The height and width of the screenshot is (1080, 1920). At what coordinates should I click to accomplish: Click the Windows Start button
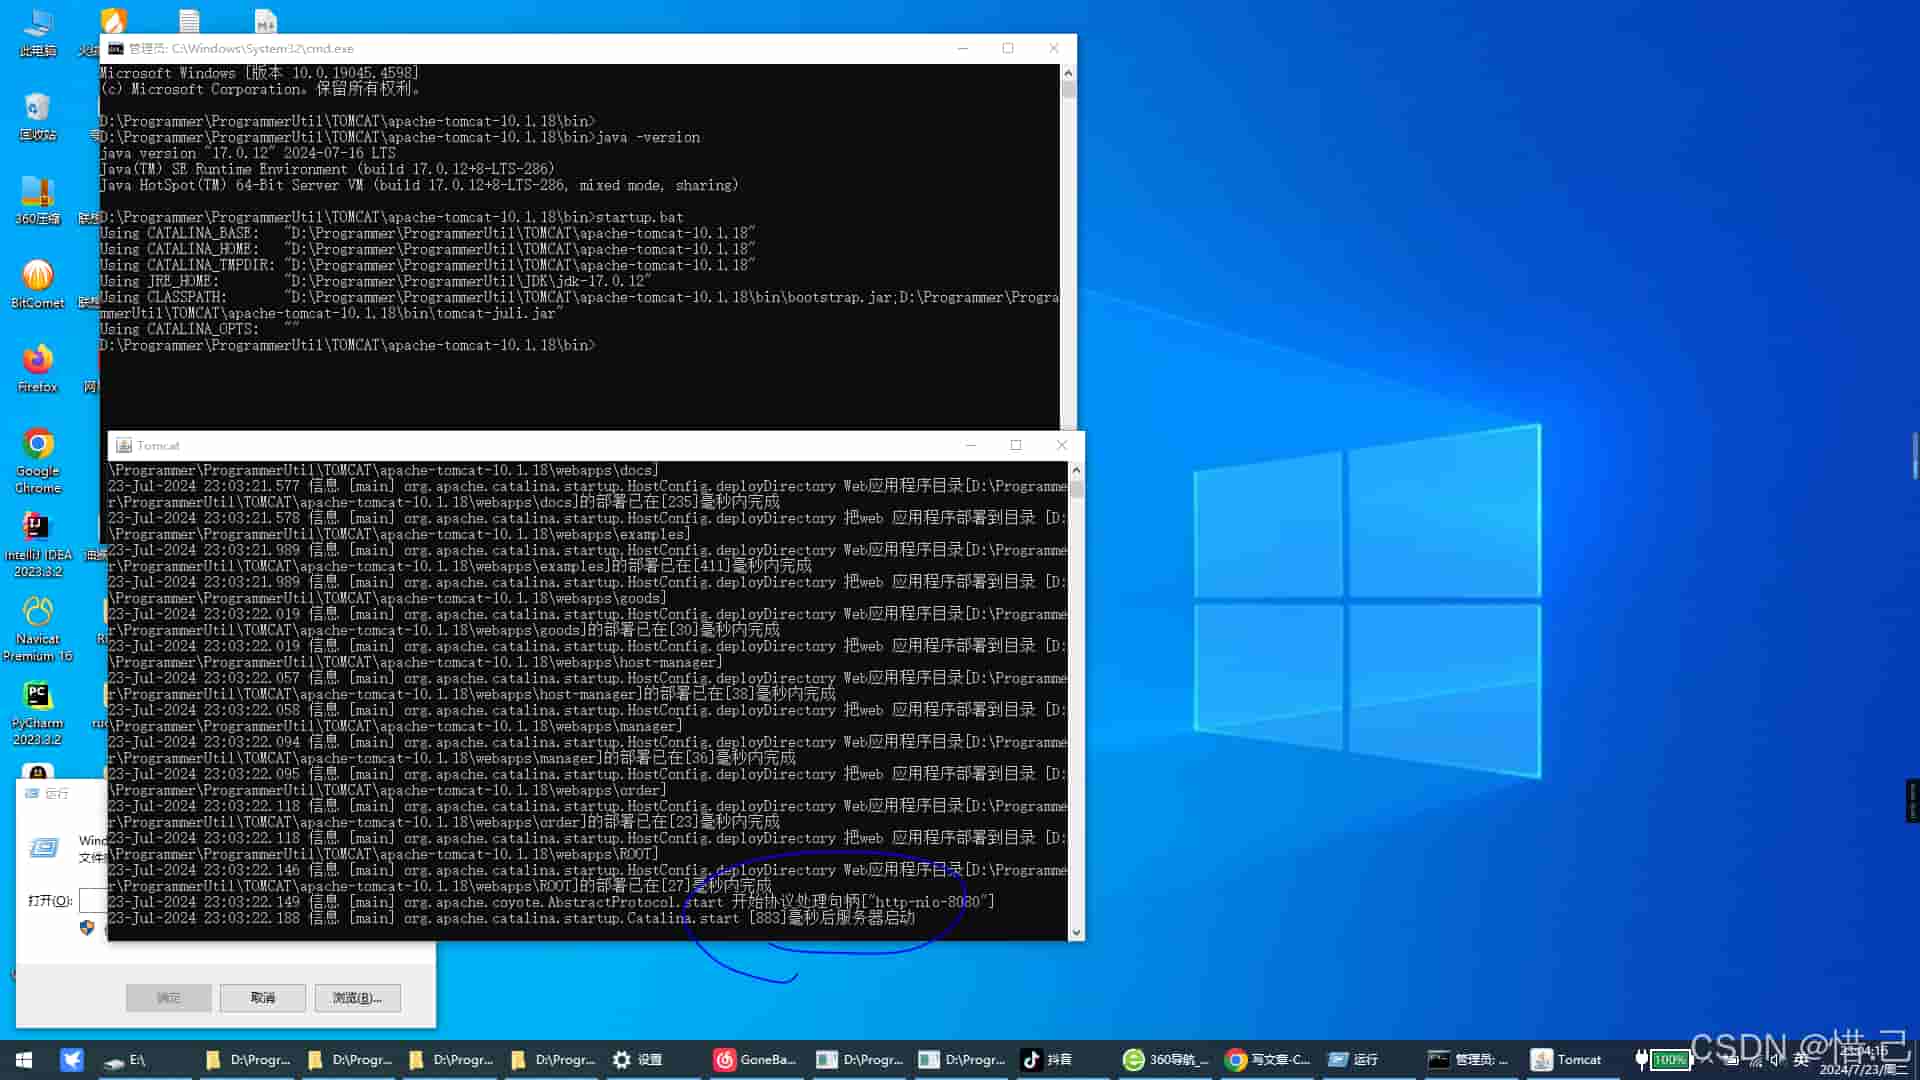click(x=24, y=1059)
